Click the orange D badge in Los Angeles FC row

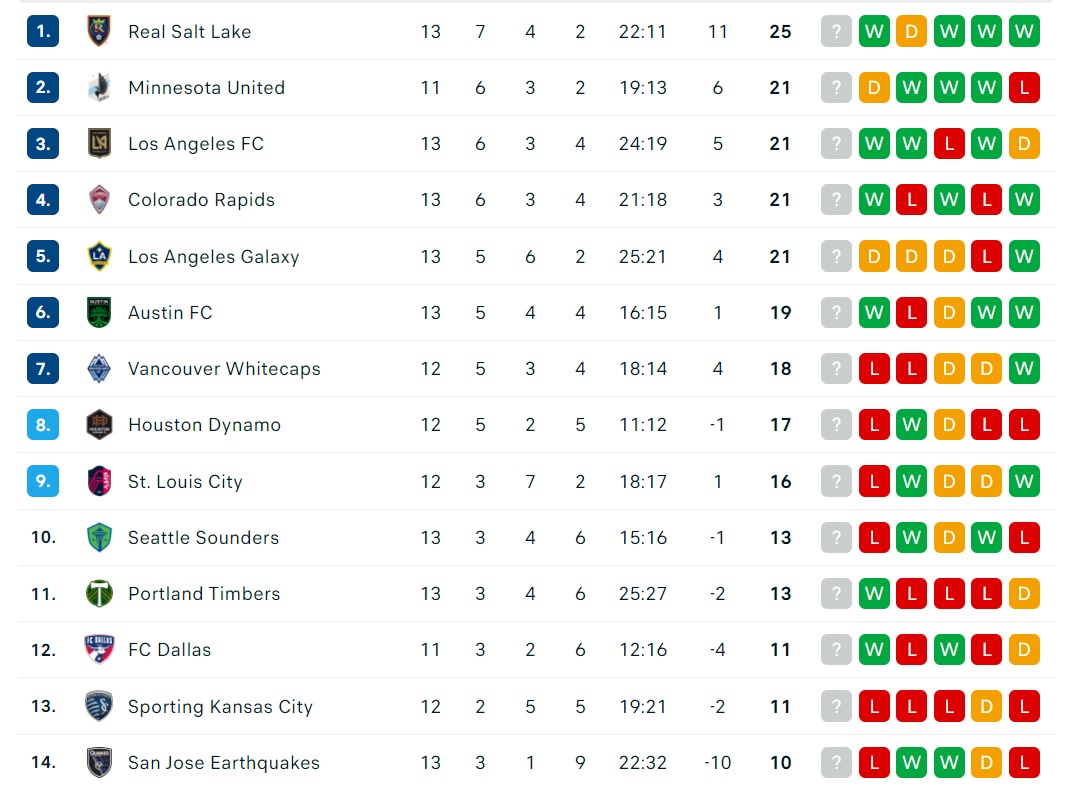pos(1024,144)
